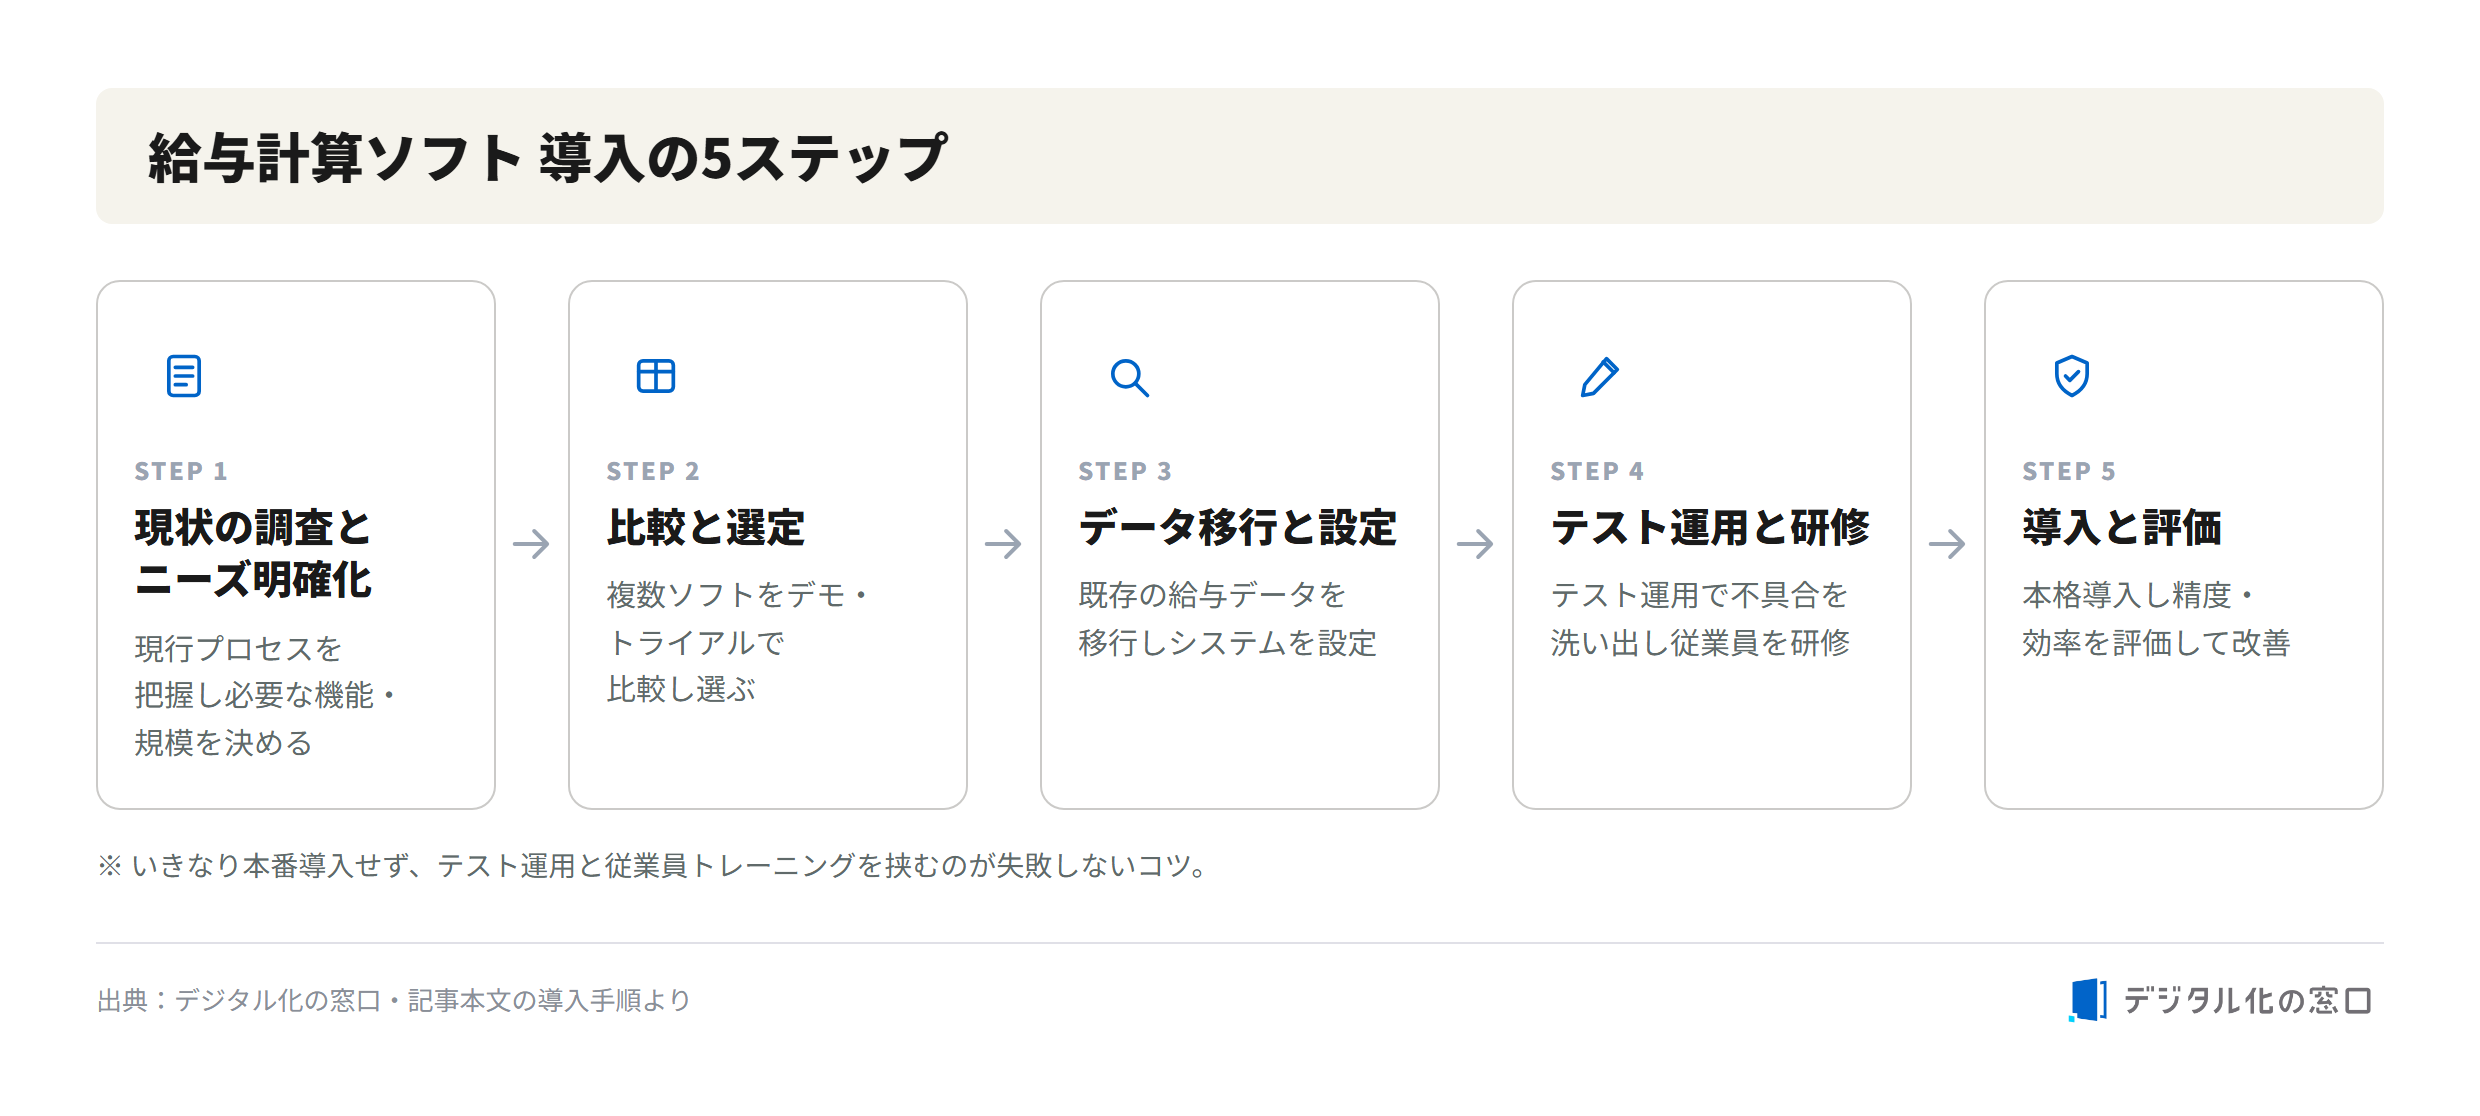Click the STEP 3 label
The width and height of the screenshot is (2480, 1116).
click(1125, 471)
